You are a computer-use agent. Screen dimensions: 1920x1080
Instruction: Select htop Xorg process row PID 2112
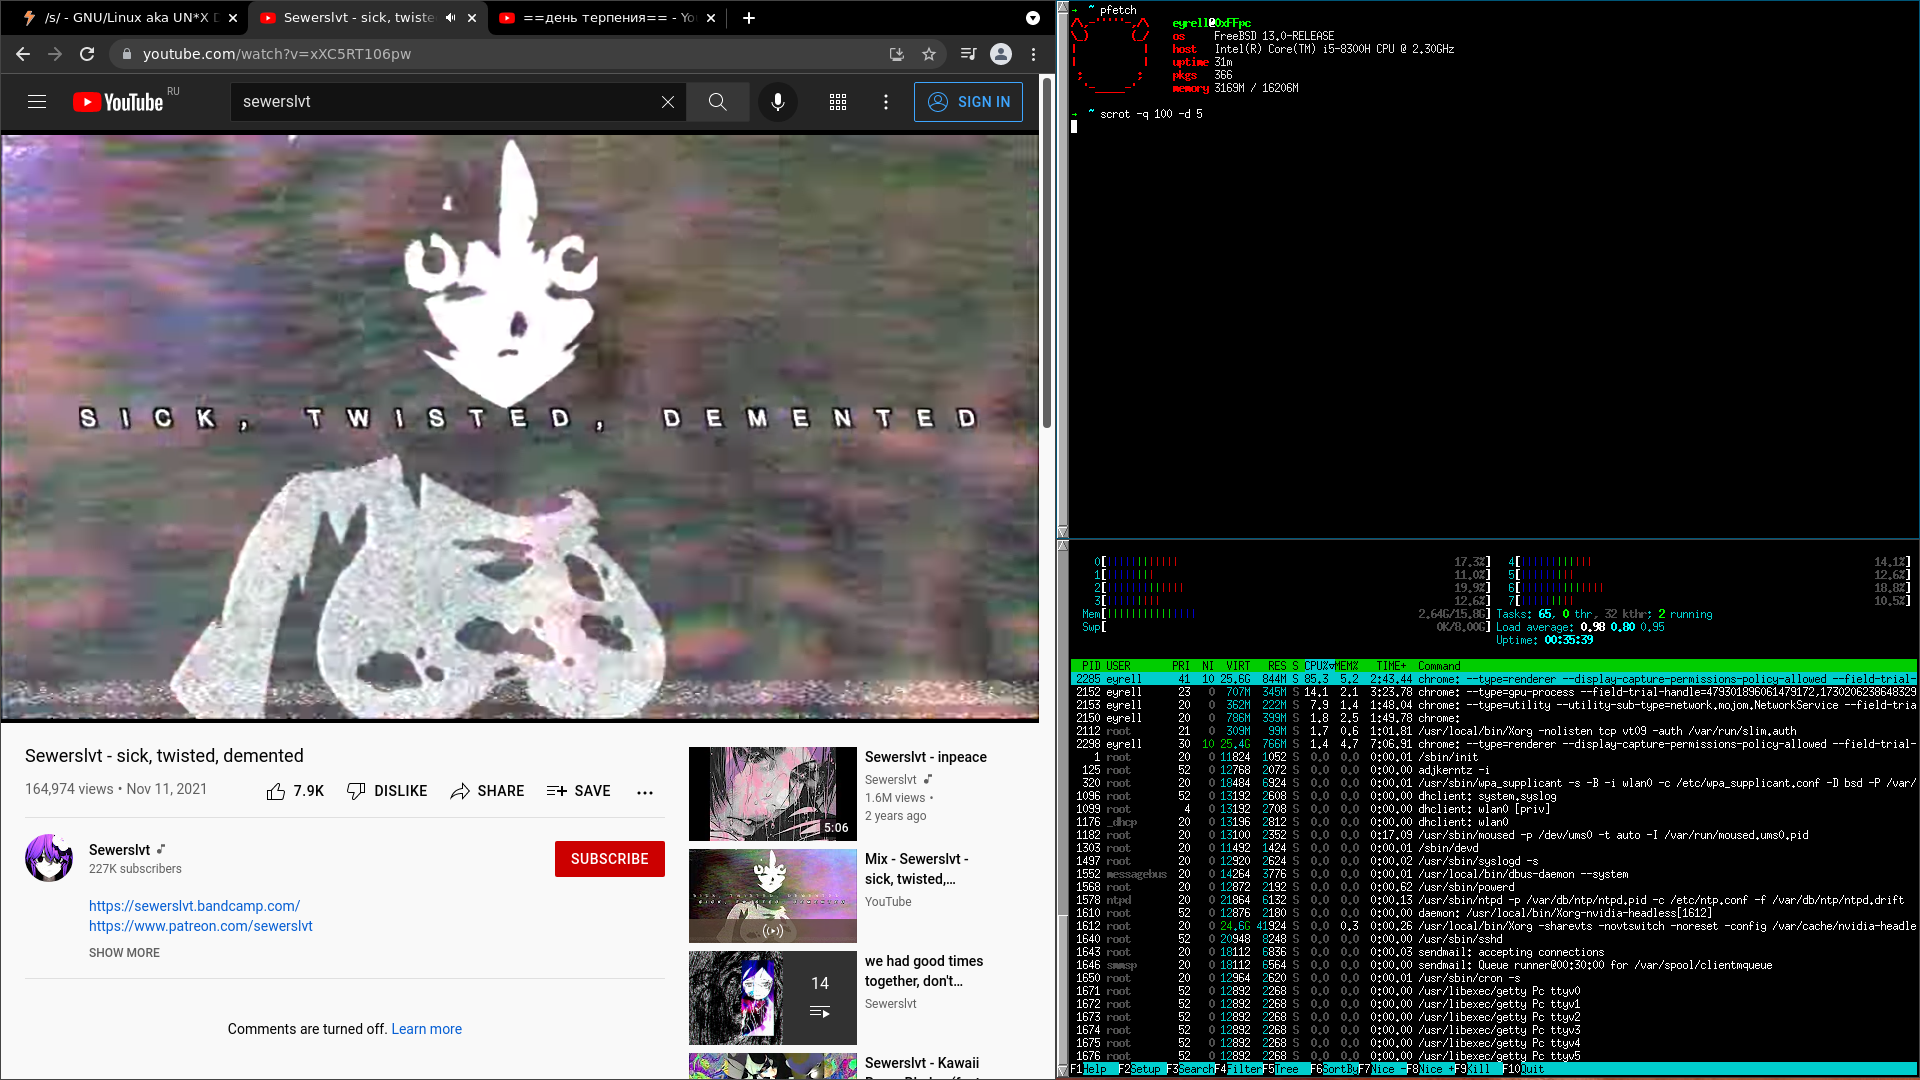pos(1493,731)
